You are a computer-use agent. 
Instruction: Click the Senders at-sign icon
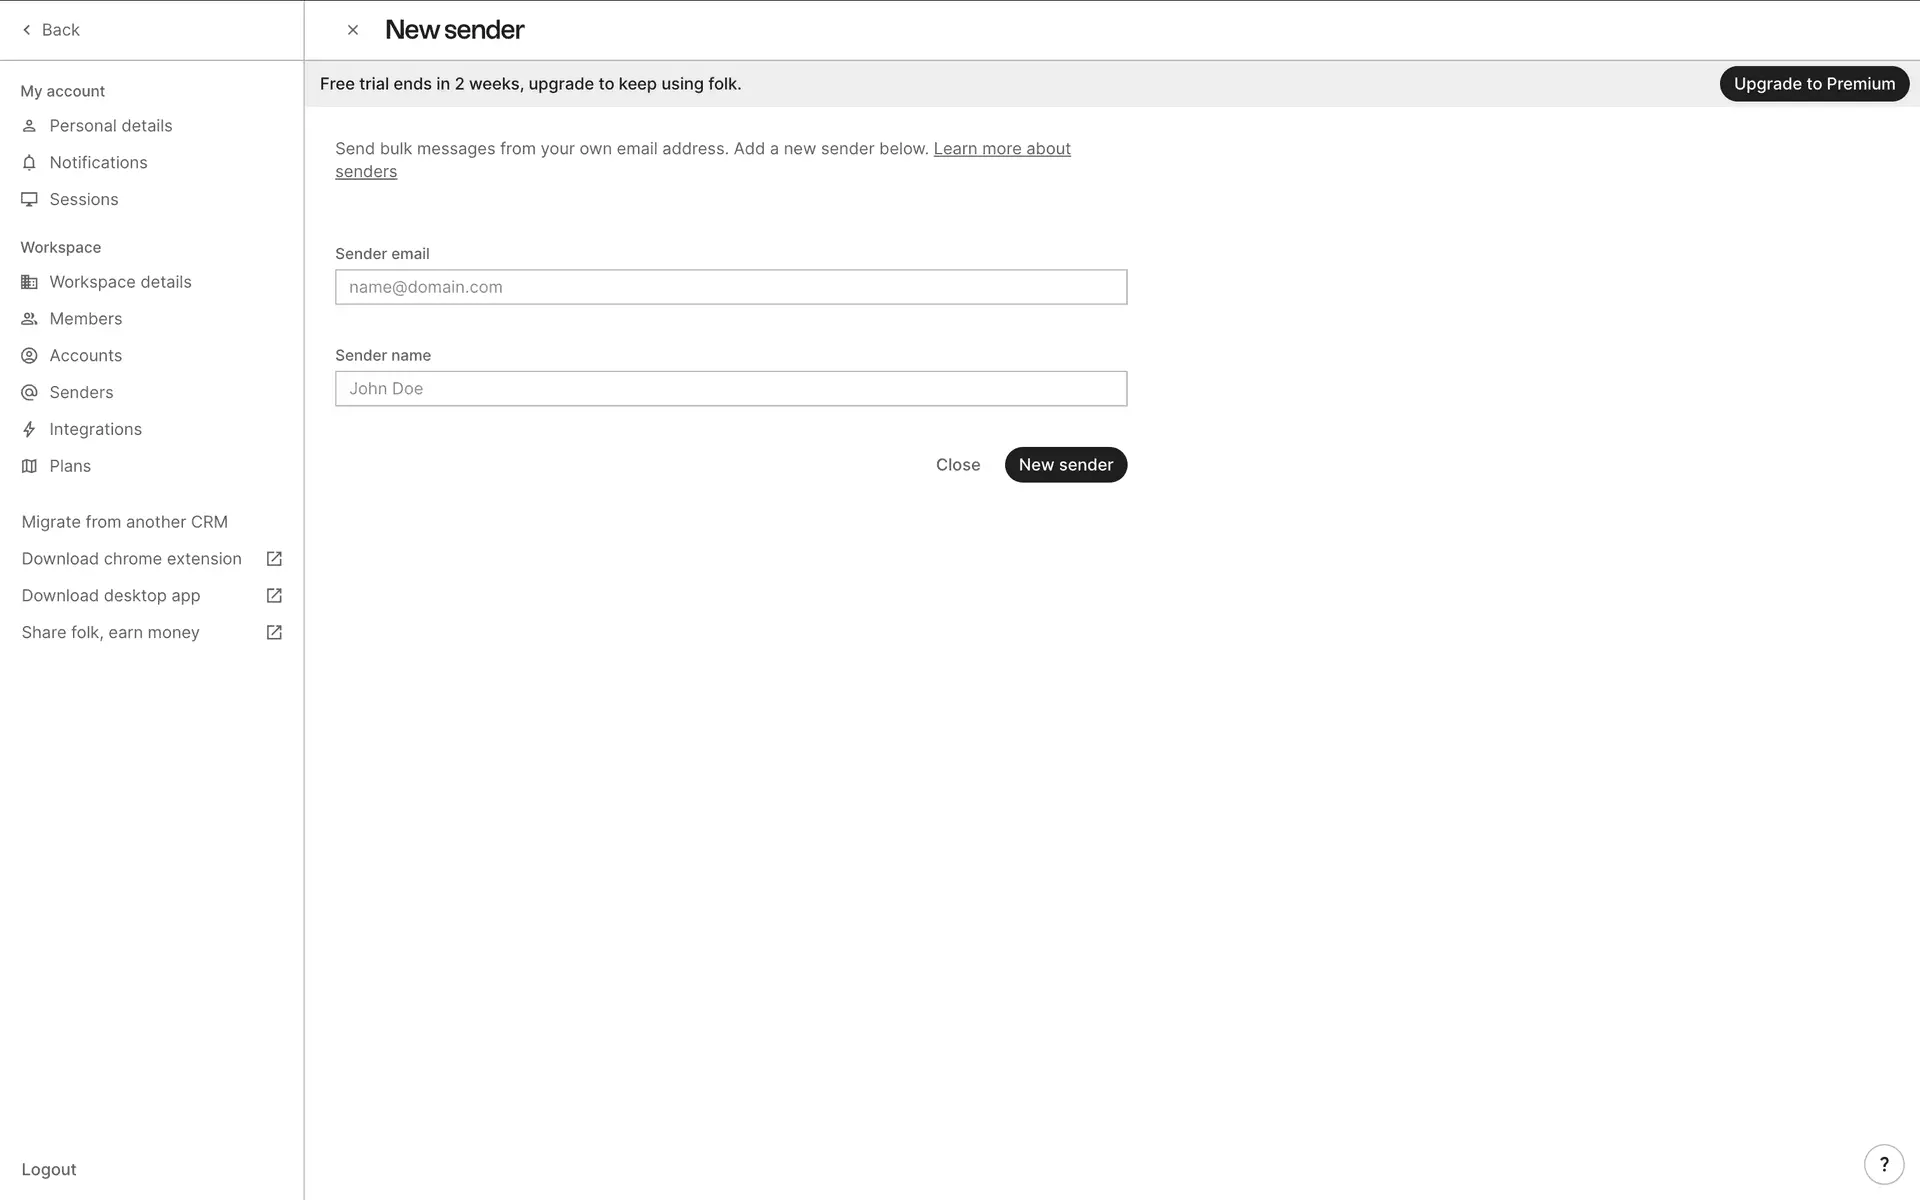[x=29, y=393]
